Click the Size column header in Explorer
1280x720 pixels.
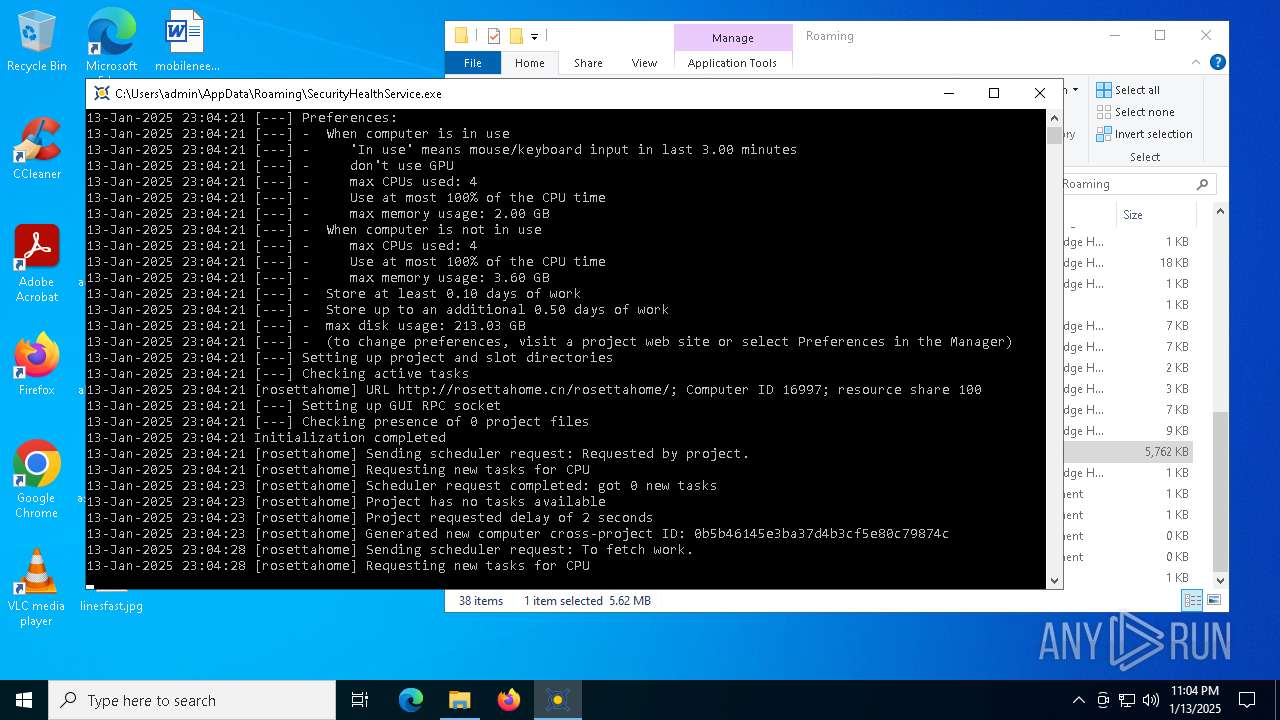pyautogui.click(x=1155, y=215)
